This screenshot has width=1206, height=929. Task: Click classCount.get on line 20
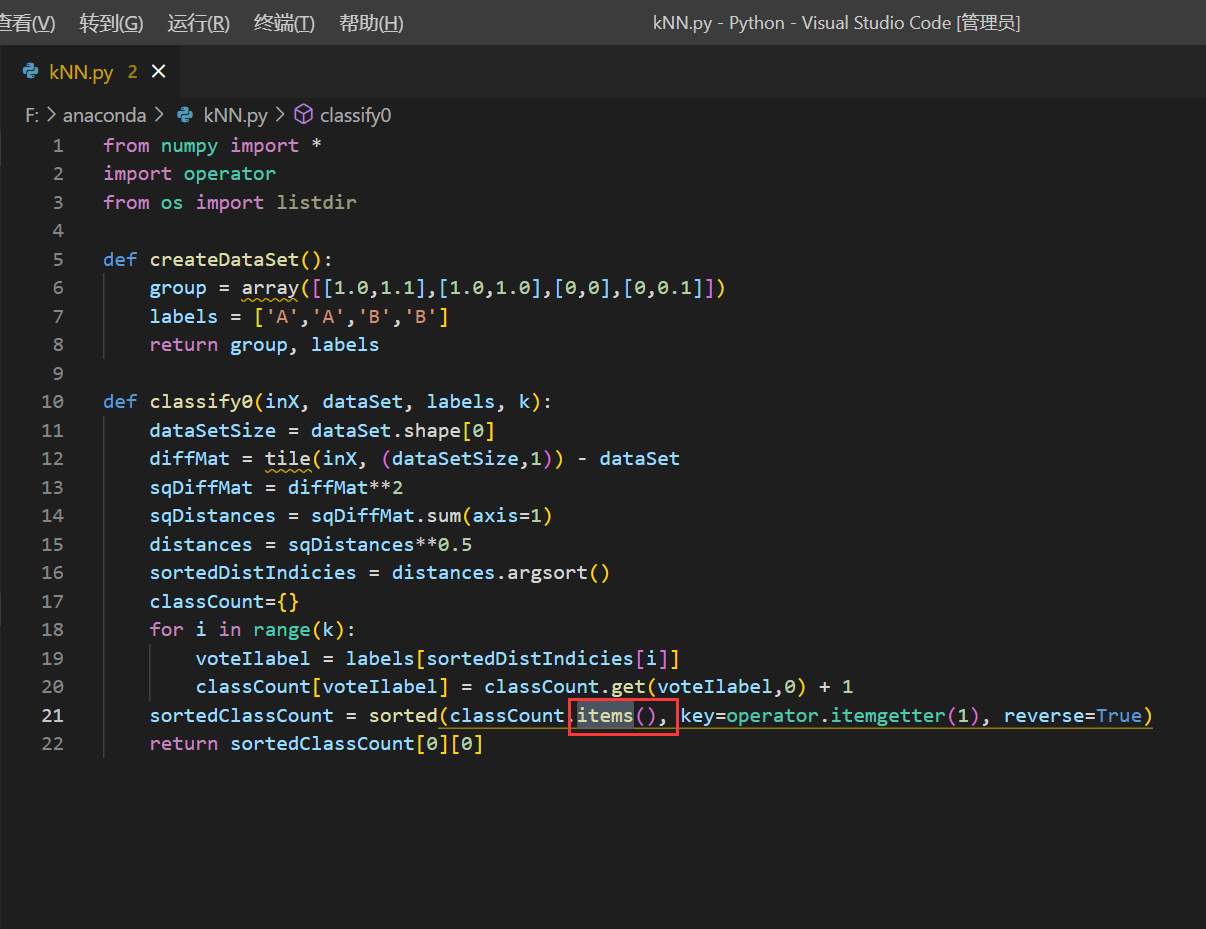coord(565,687)
